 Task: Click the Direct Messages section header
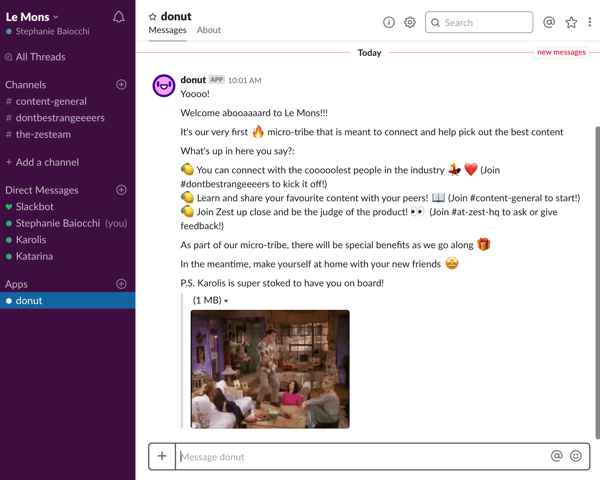point(42,190)
